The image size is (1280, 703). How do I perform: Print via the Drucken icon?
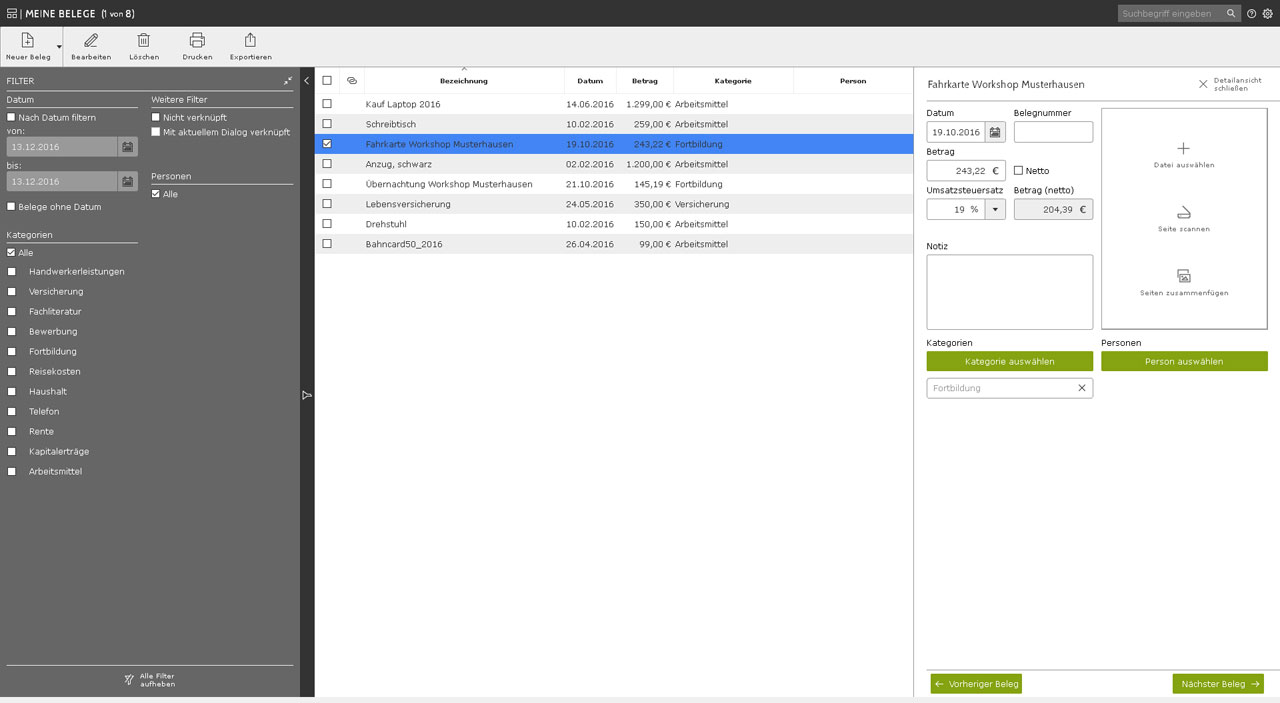click(197, 41)
